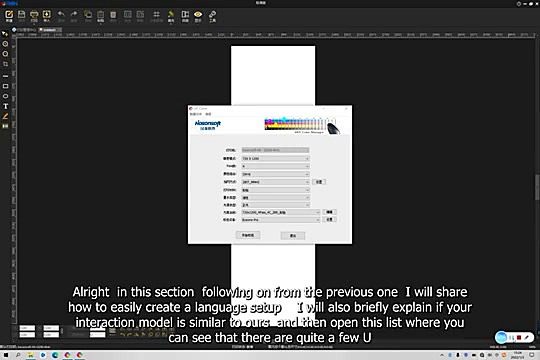Image resolution: width=540 pixels, height=360 pixels.
Task: Click the taskbar clock
Action: click(517, 355)
